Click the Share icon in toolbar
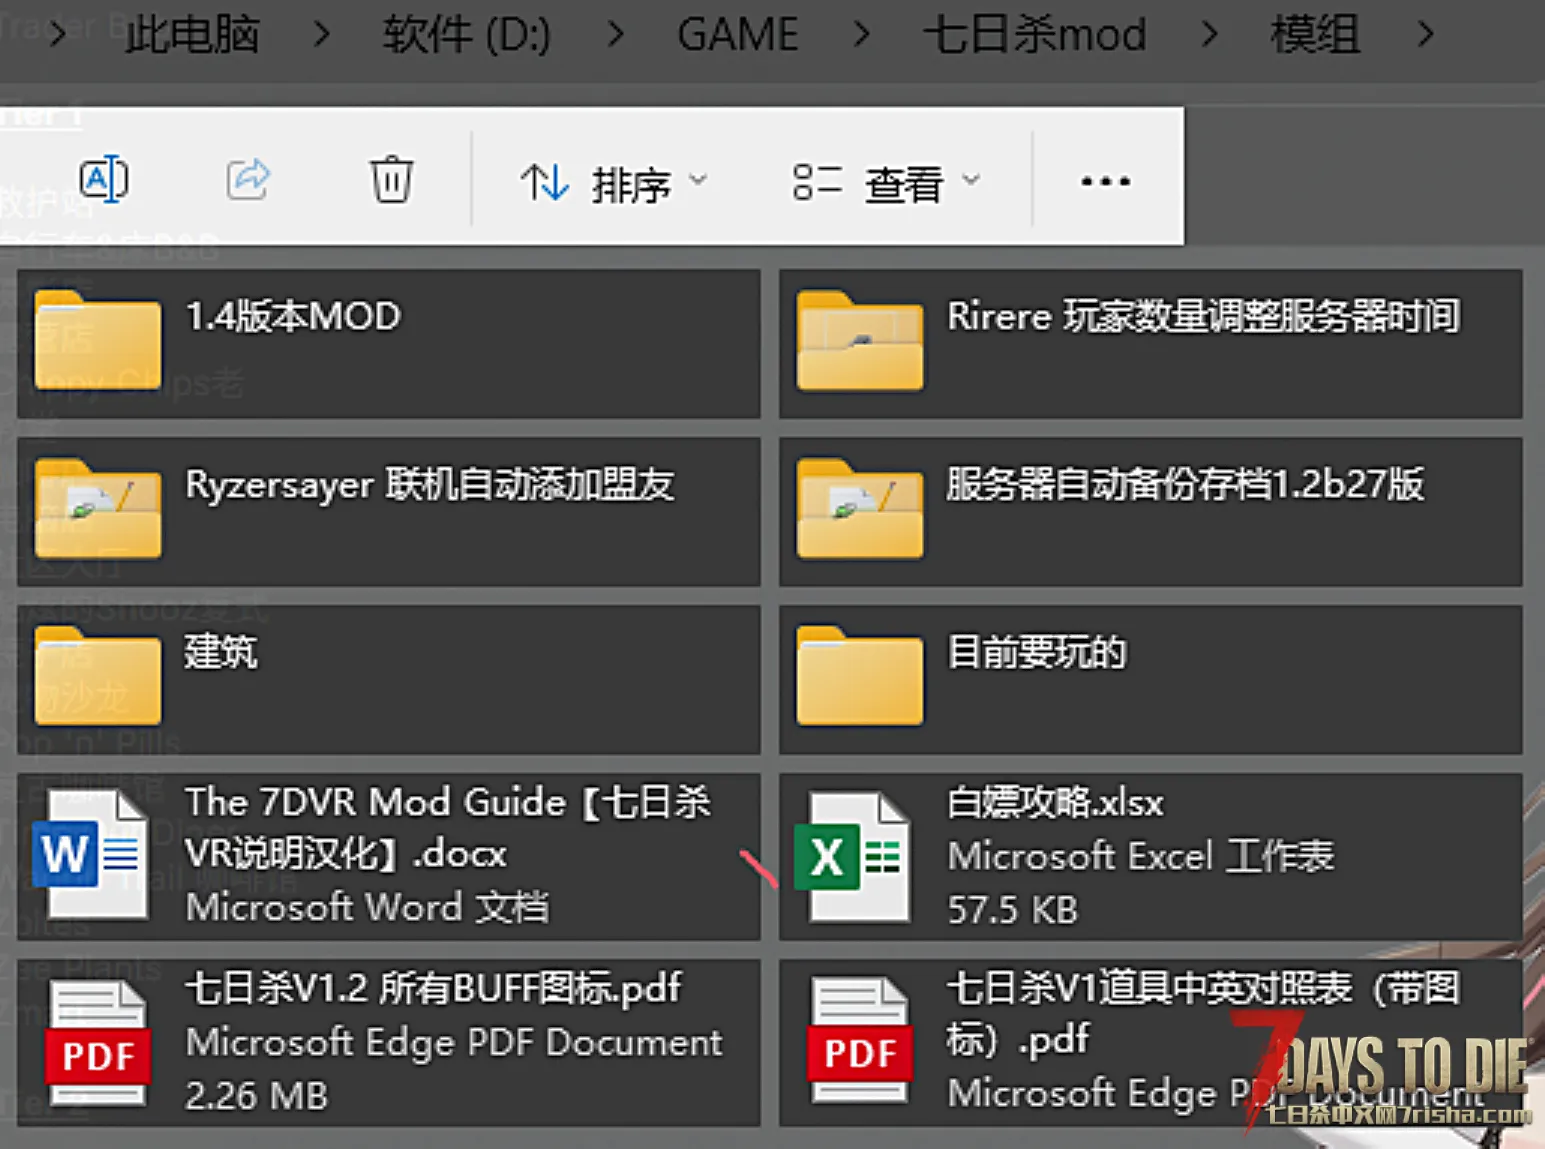The width and height of the screenshot is (1545, 1149). pos(248,180)
